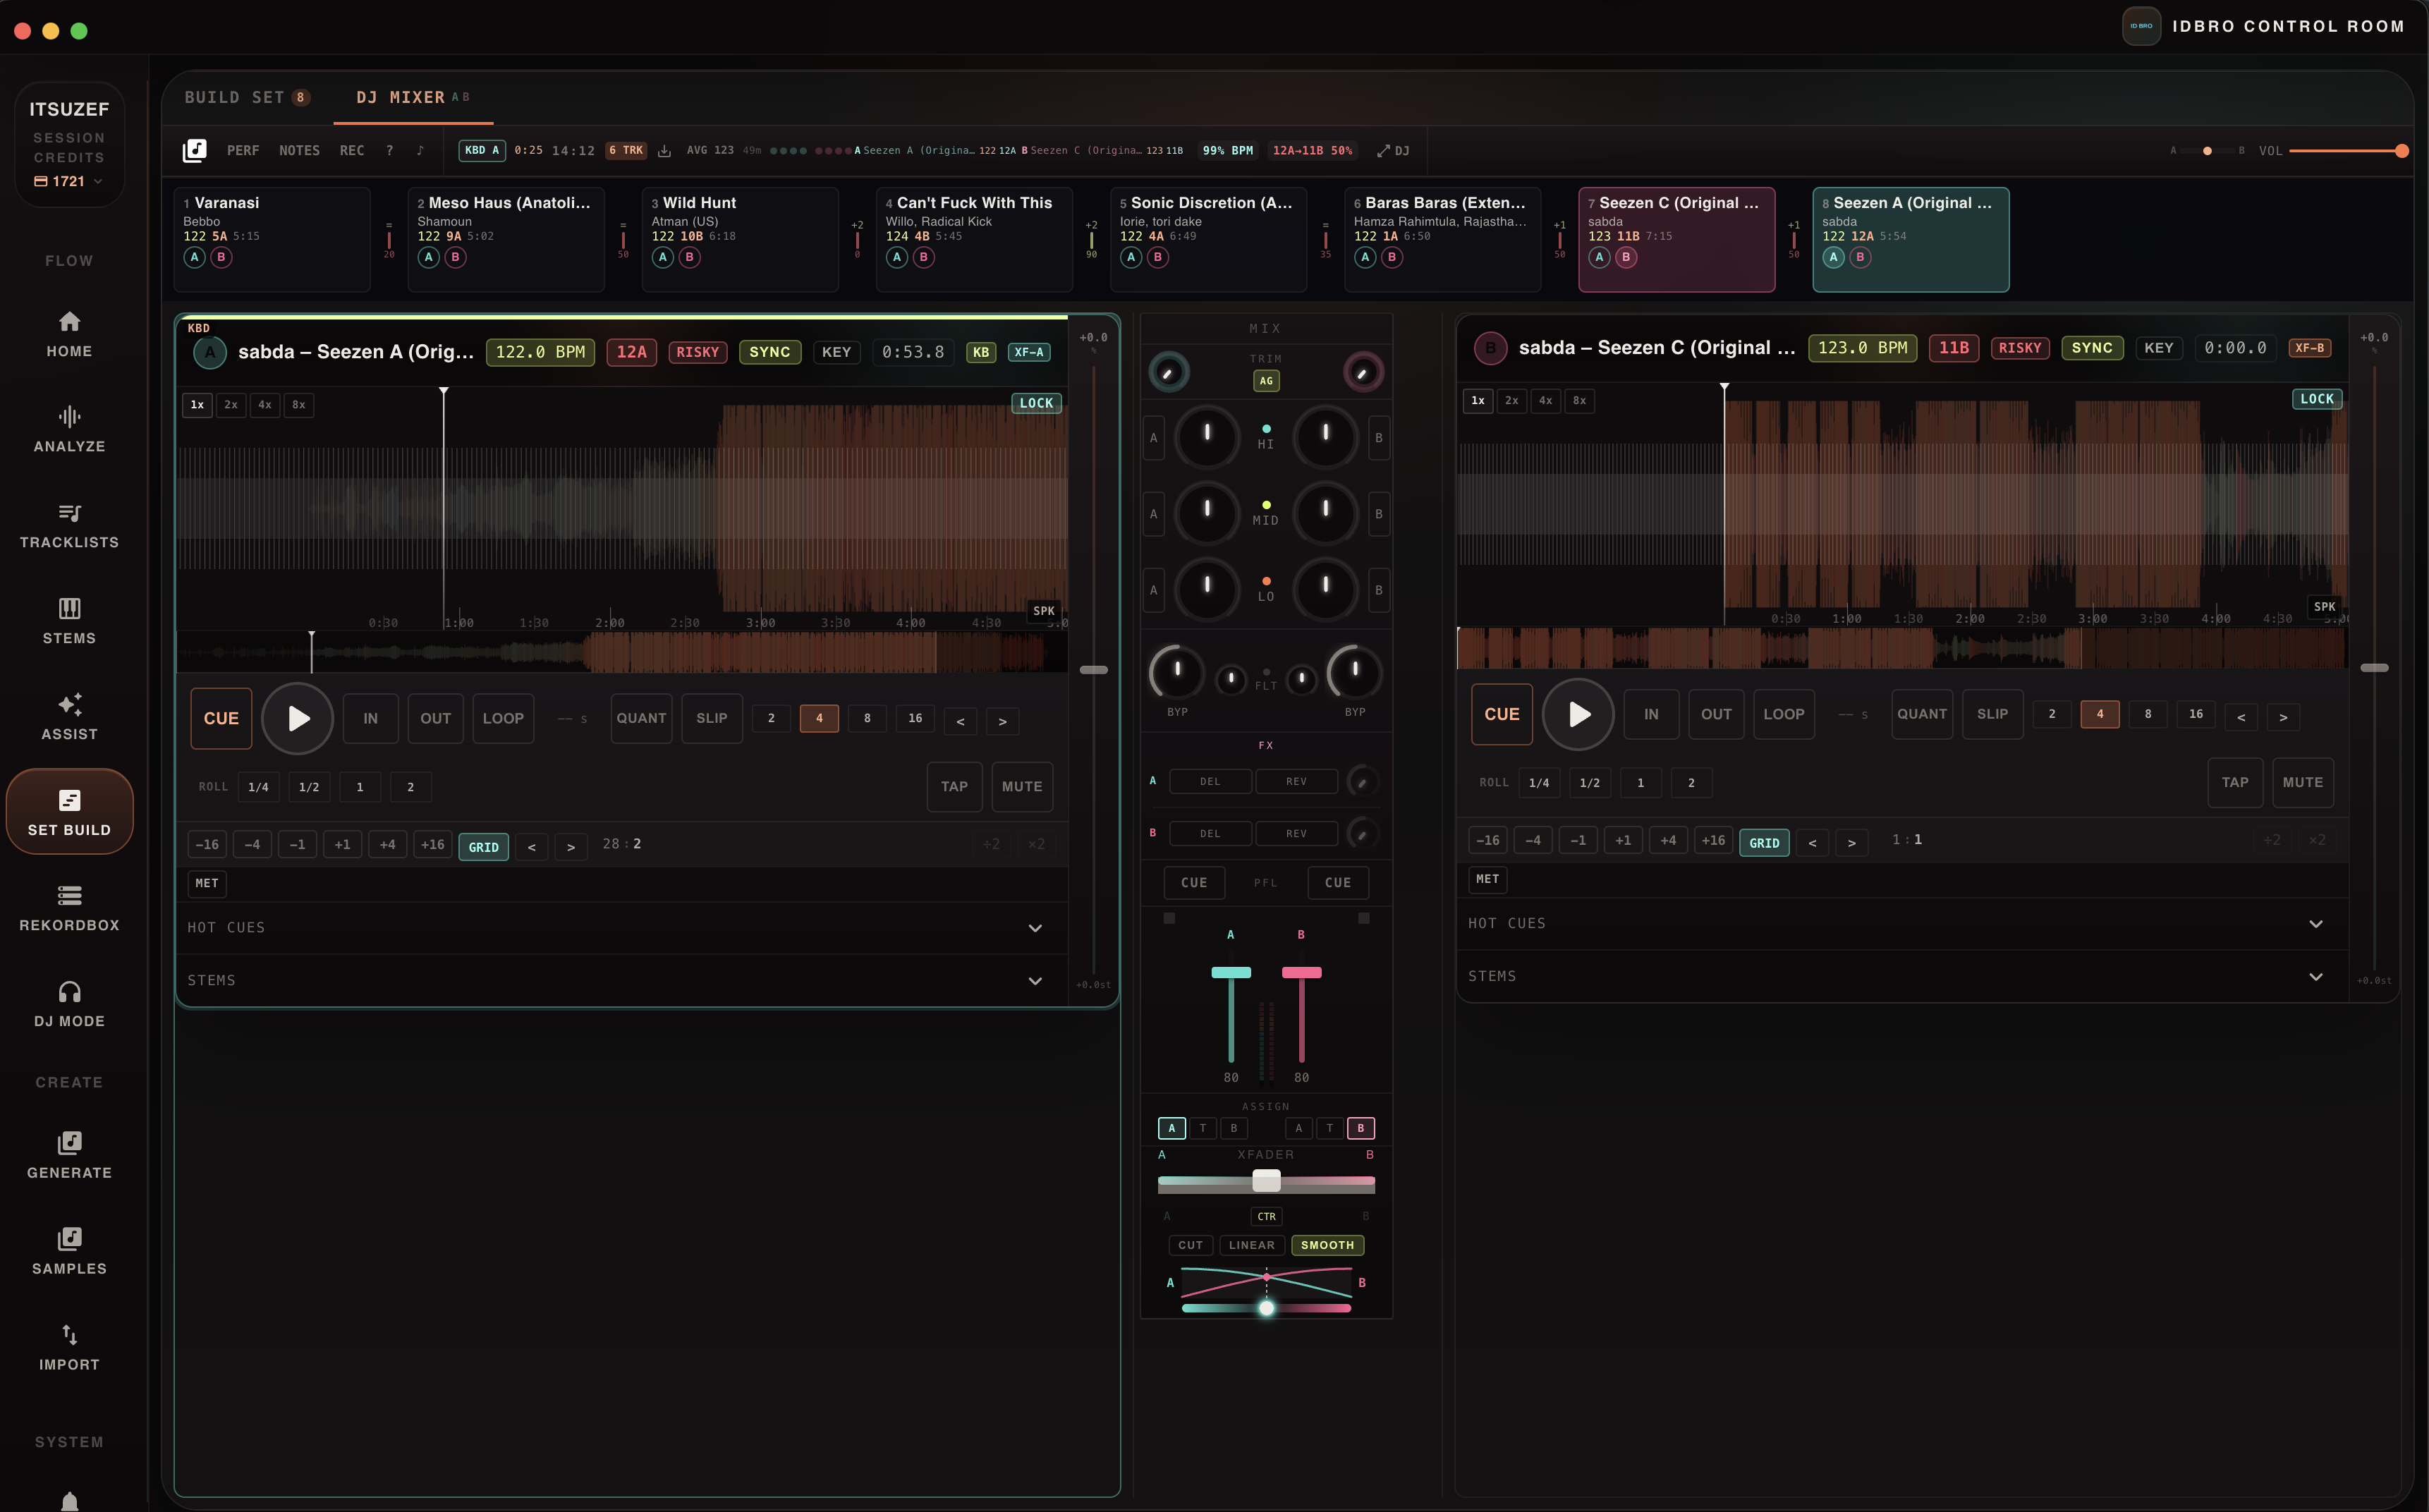The image size is (2429, 1512).
Task: Toggle LOCK on deck A's waveform
Action: [1035, 403]
